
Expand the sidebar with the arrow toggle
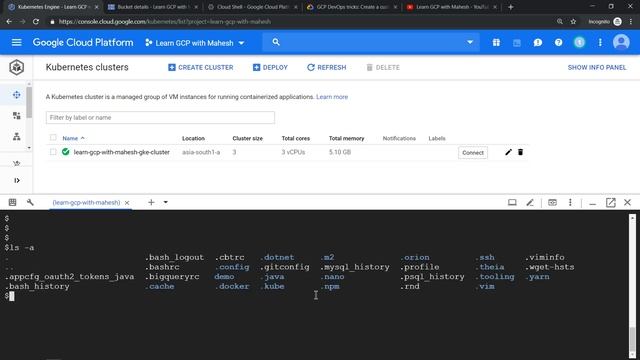[17, 180]
